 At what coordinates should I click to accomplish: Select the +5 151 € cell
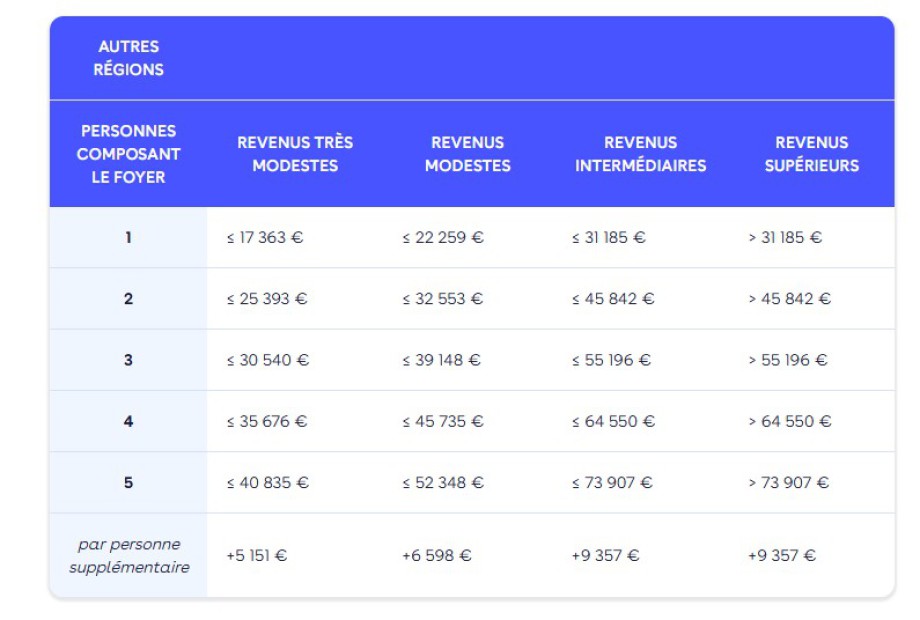coord(256,556)
